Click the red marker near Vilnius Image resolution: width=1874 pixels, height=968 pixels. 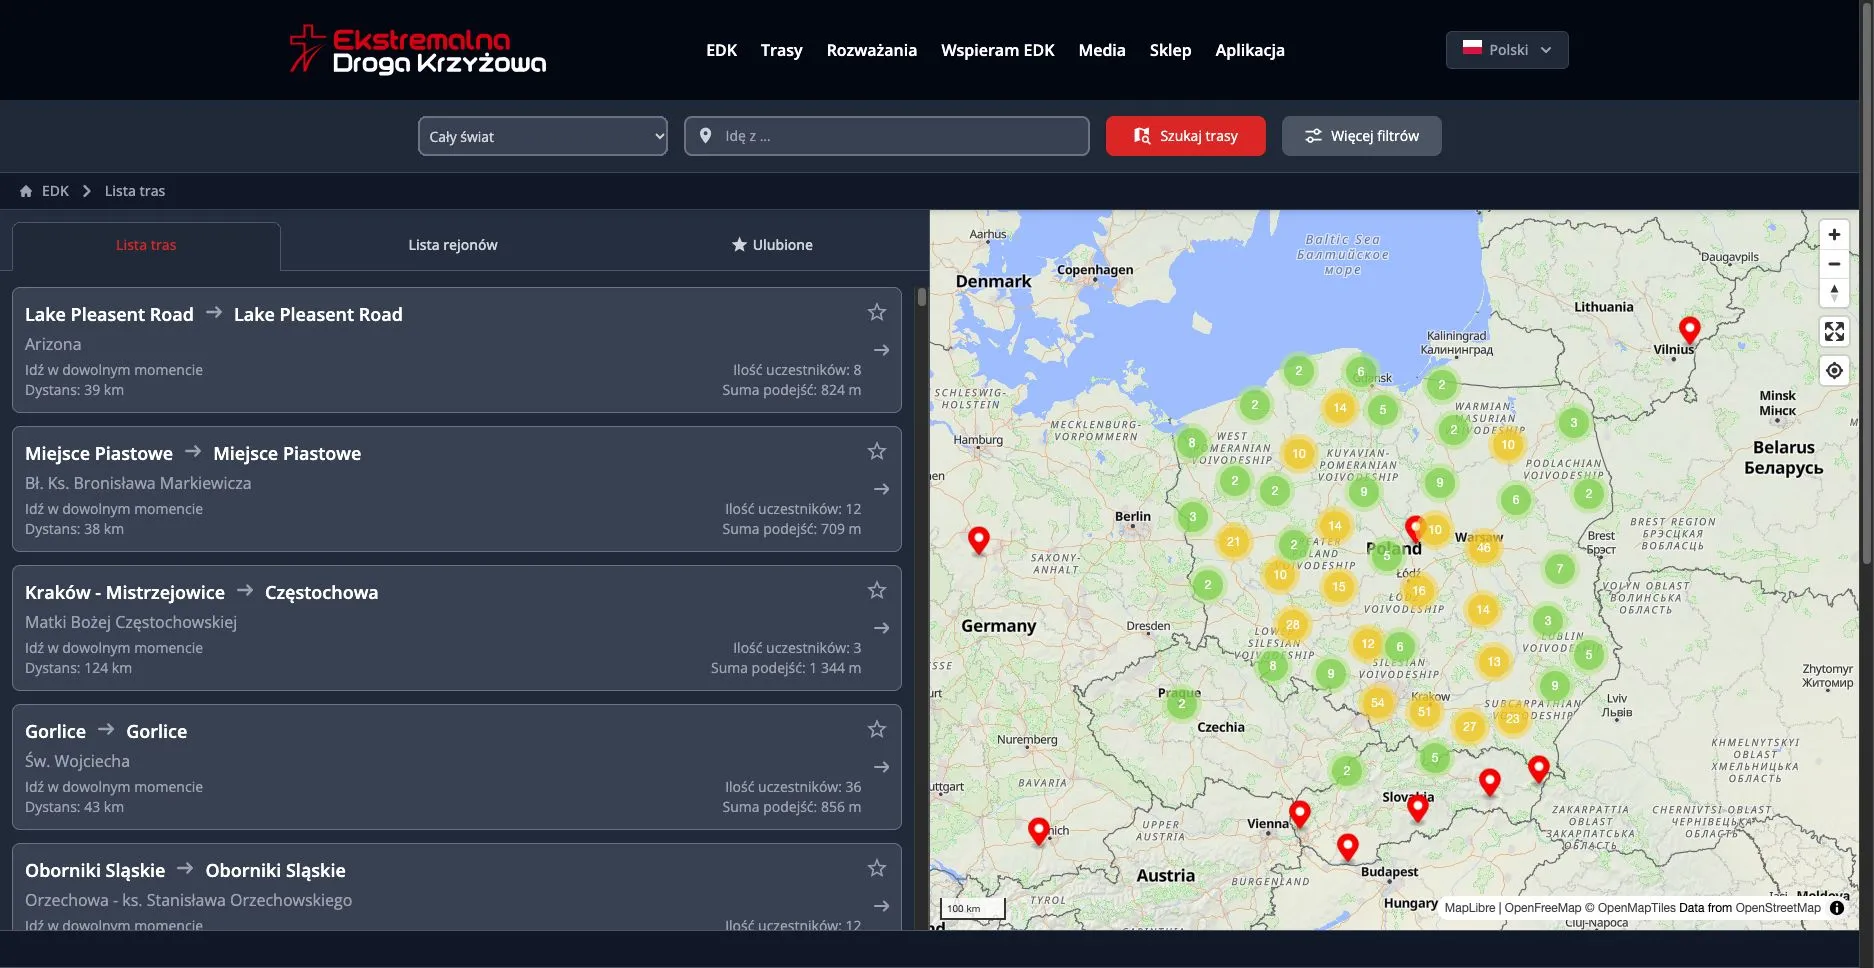[x=1690, y=330]
